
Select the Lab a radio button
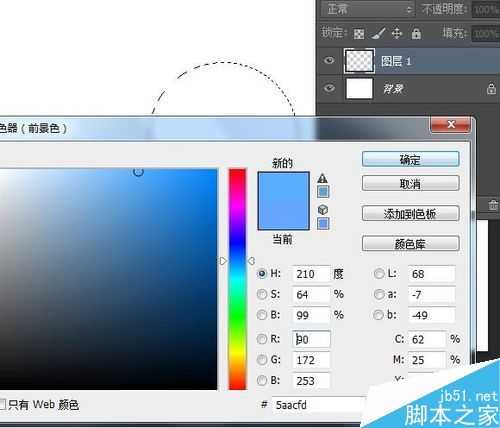point(379,294)
